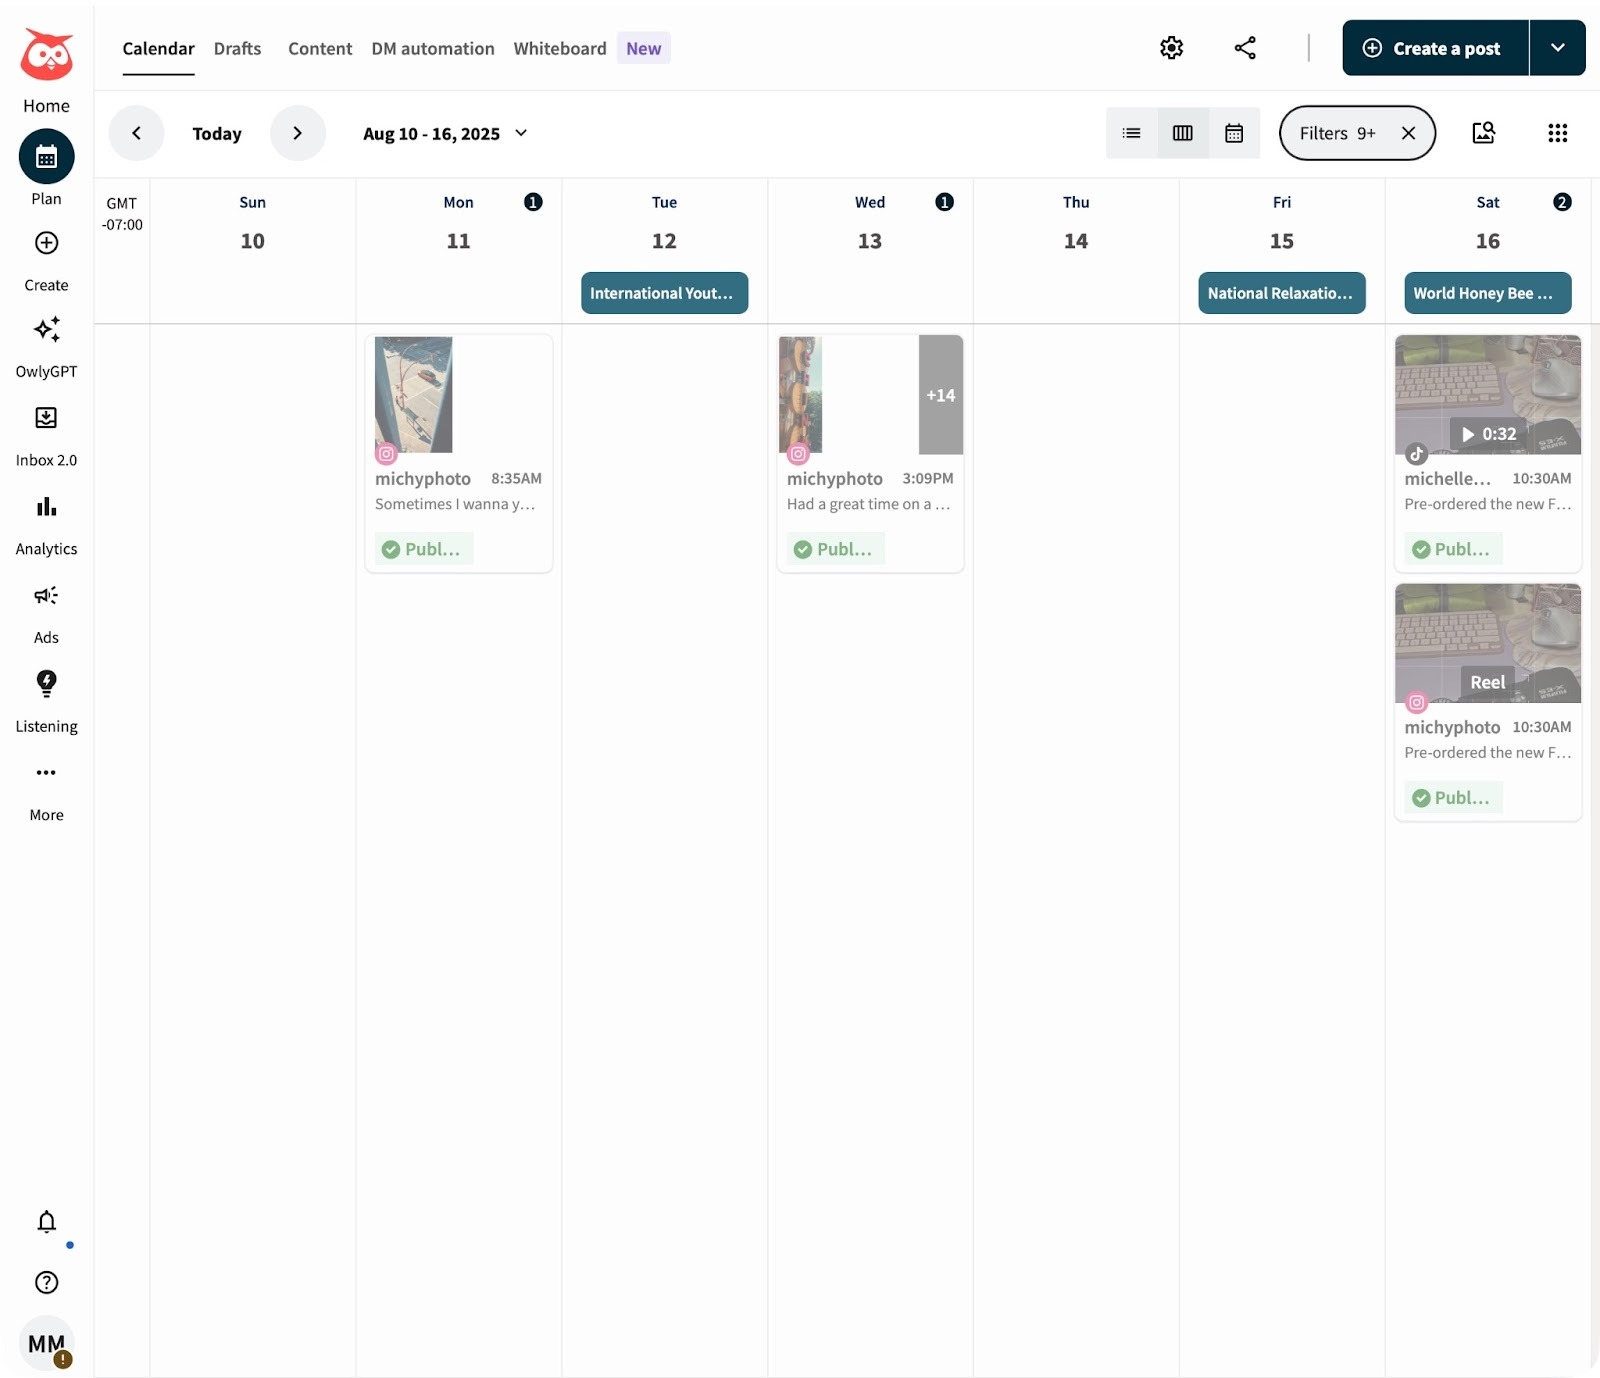Open the Whiteboard tab
The image size is (1600, 1378).
(559, 48)
